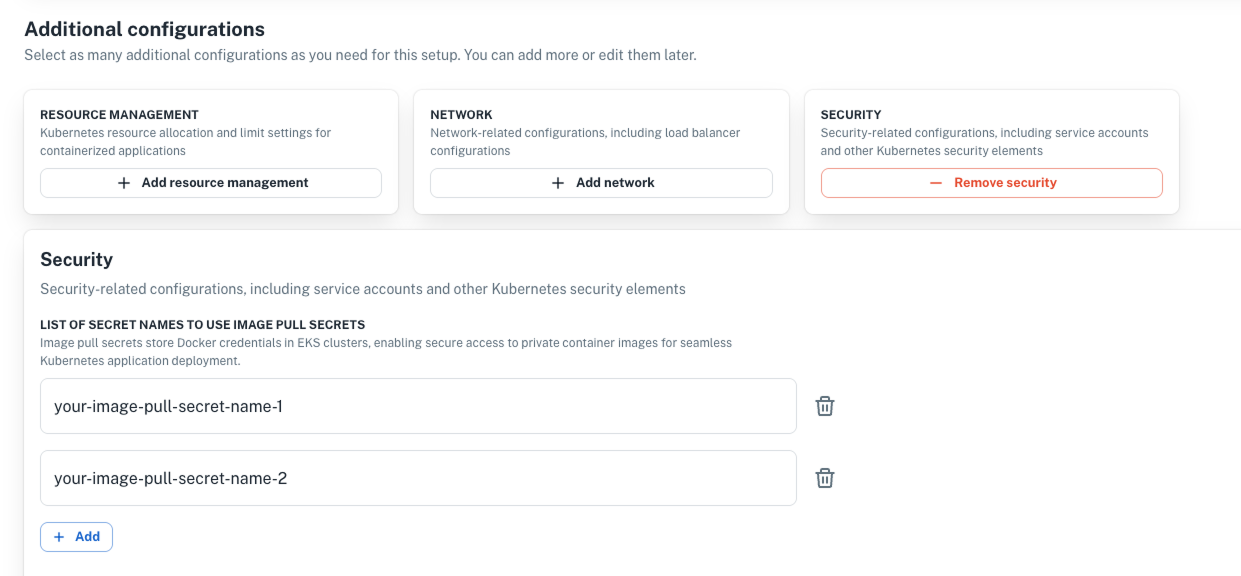Delete the your-image-pull-secret-name-1 entry via trash icon
Image resolution: width=1241 pixels, height=576 pixels.
825,406
